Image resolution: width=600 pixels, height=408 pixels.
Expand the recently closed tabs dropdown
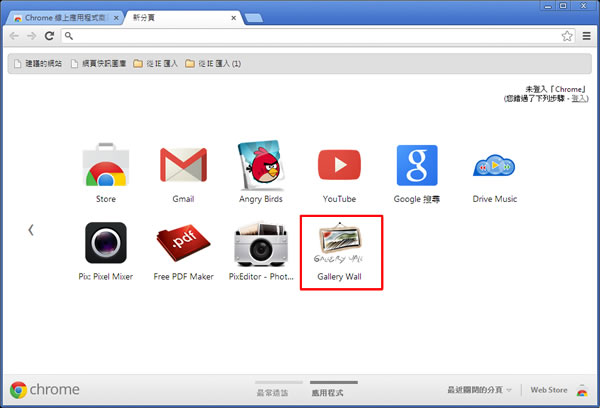[479, 390]
